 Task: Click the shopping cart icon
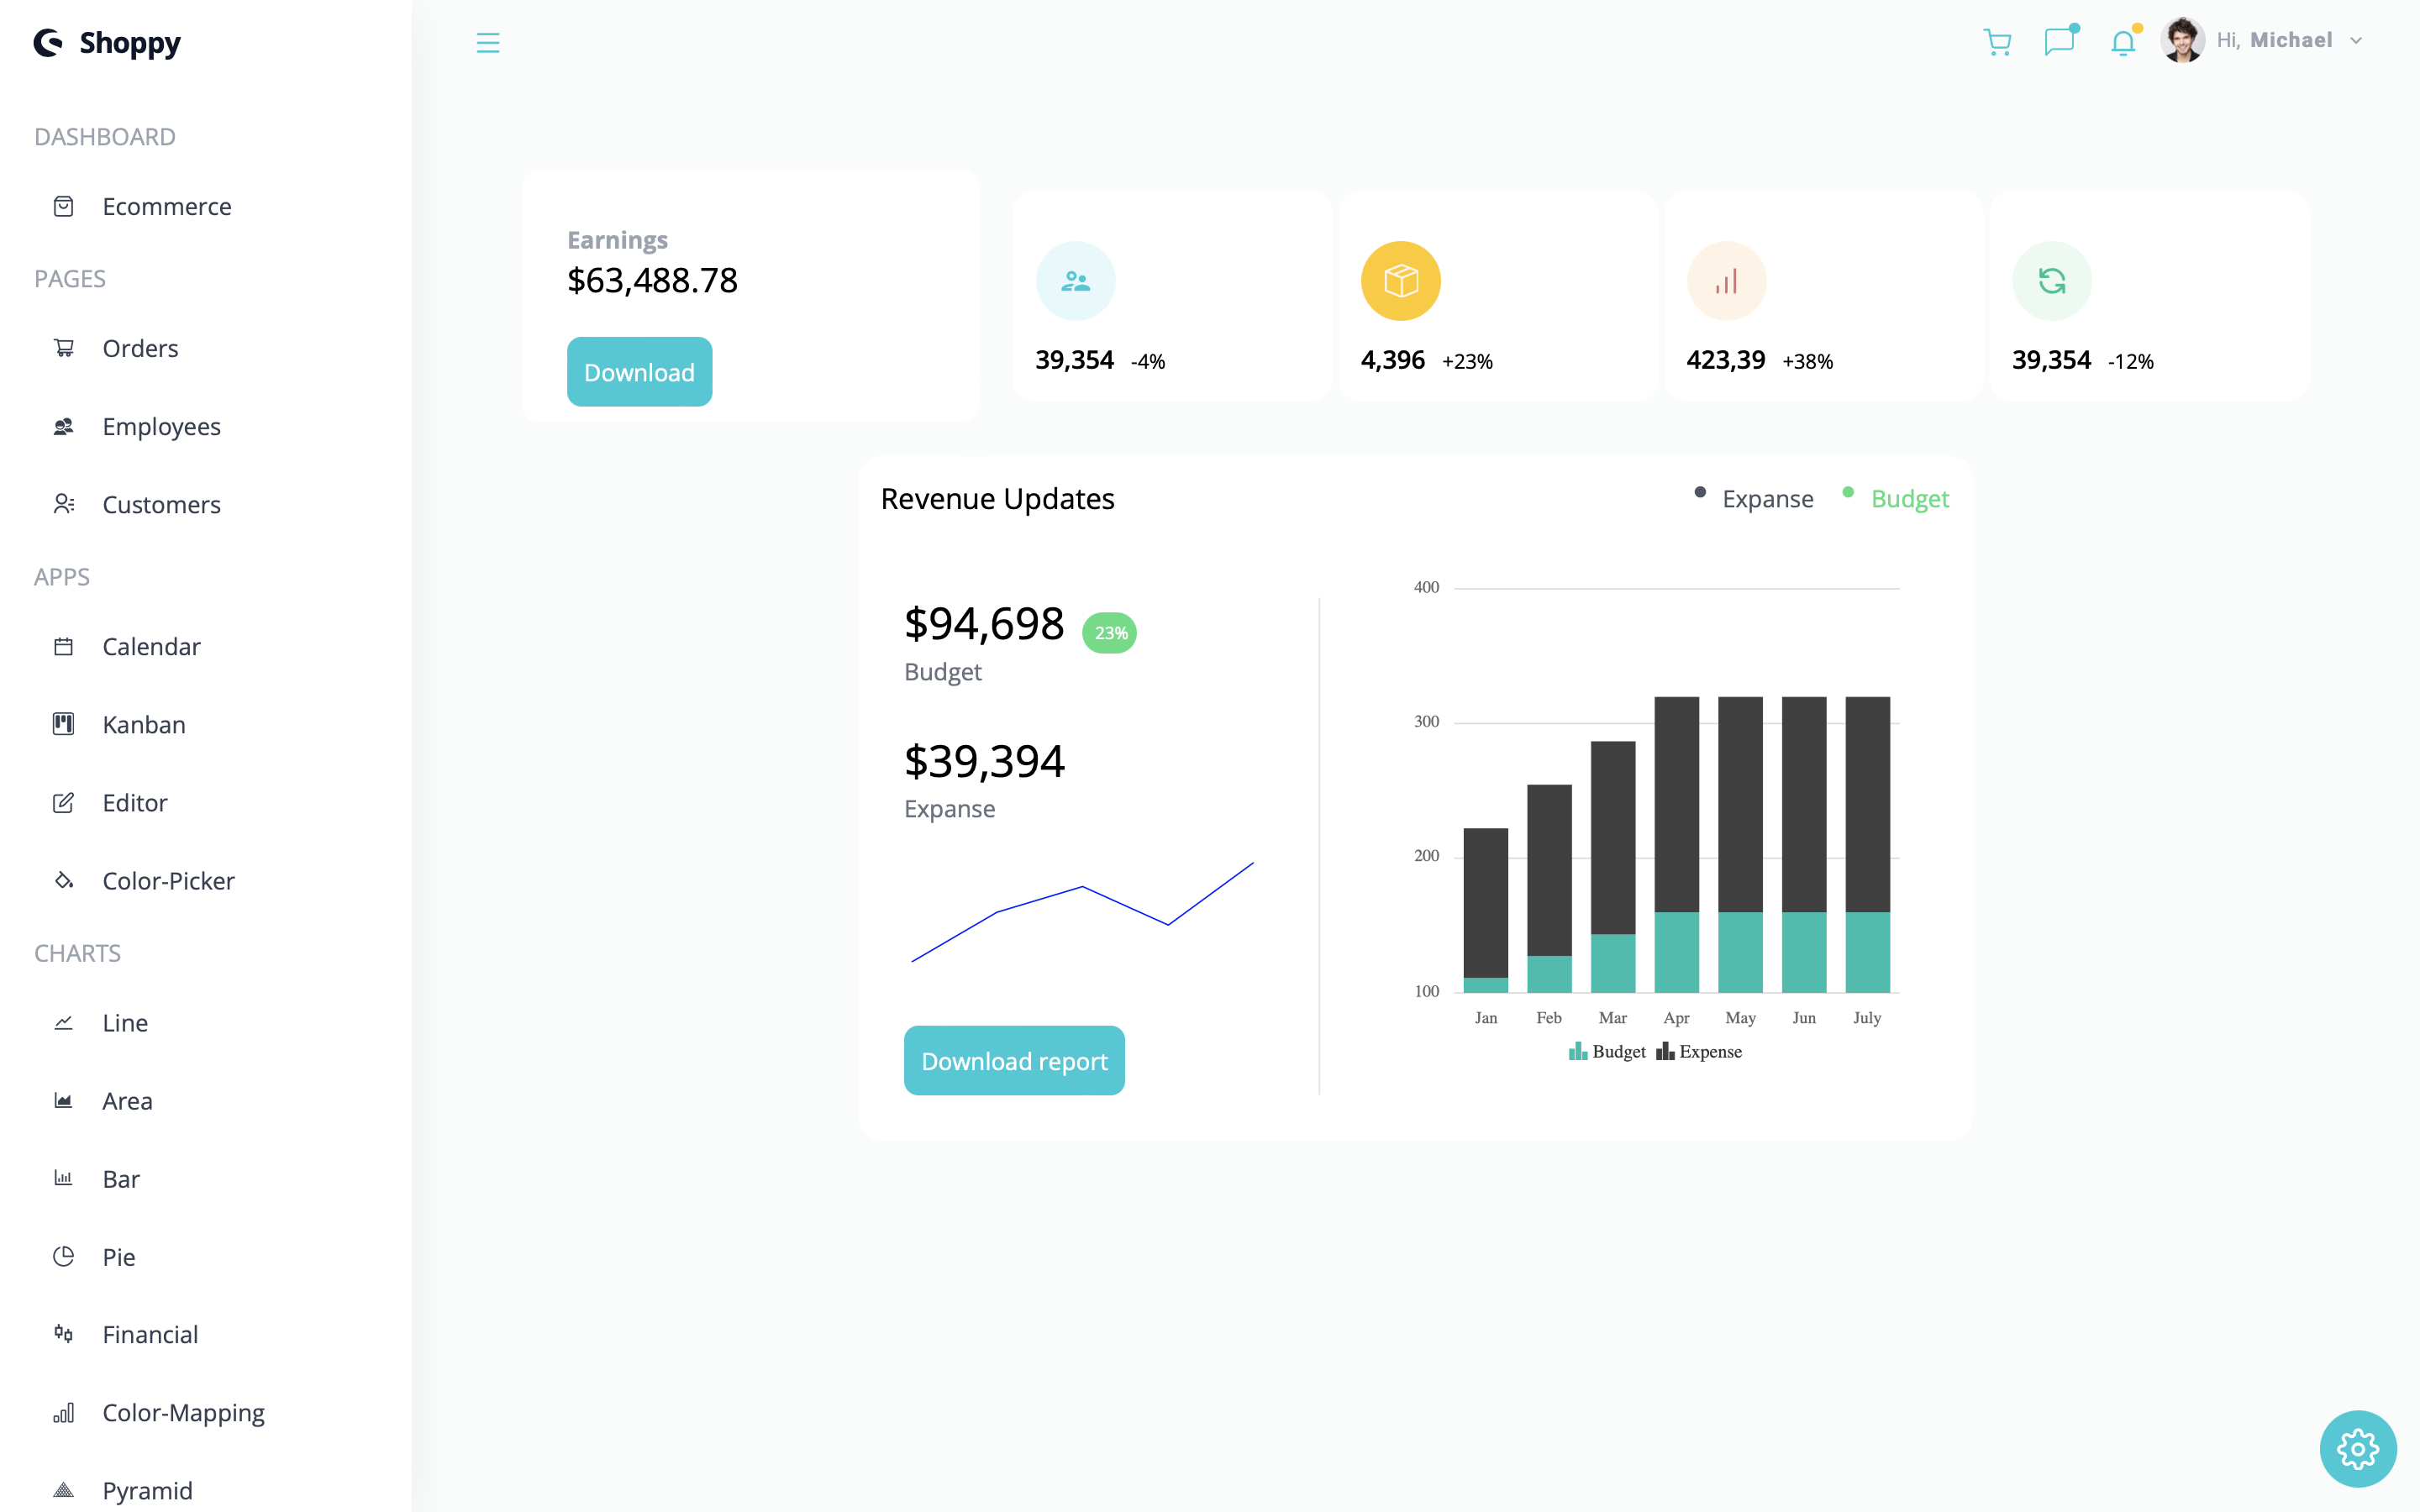point(2000,40)
